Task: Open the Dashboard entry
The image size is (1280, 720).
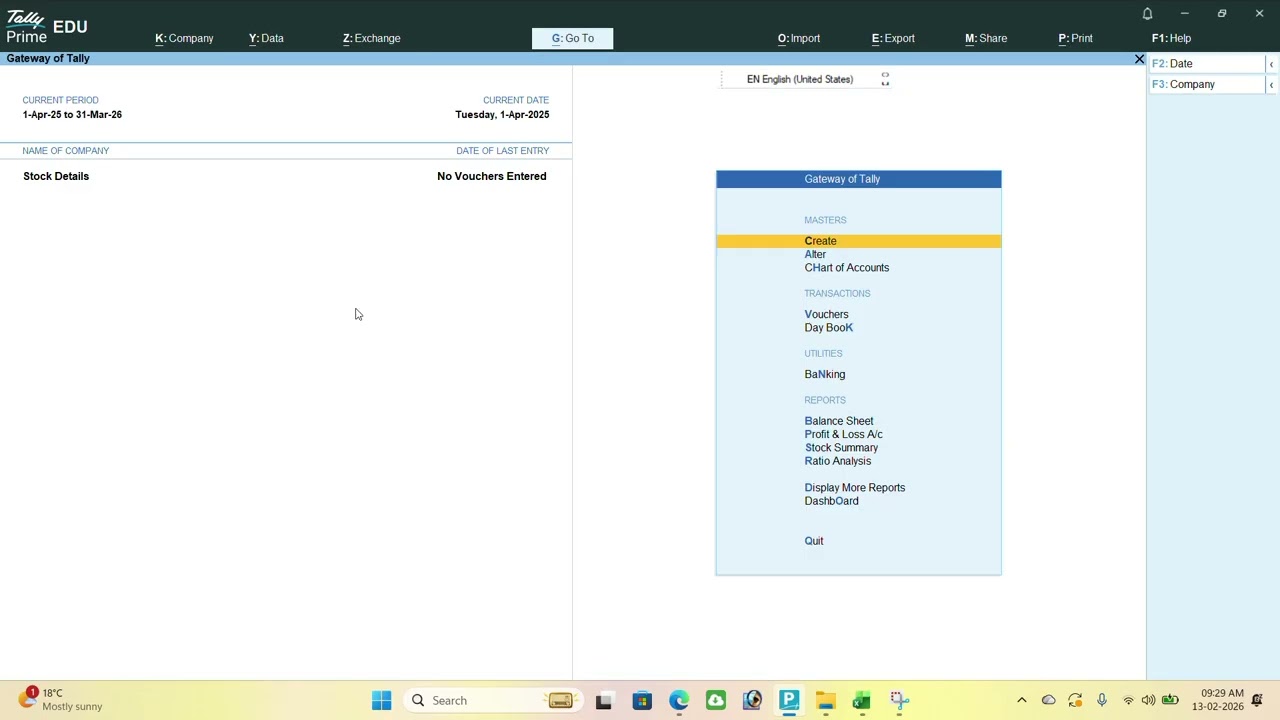Action: 831,501
